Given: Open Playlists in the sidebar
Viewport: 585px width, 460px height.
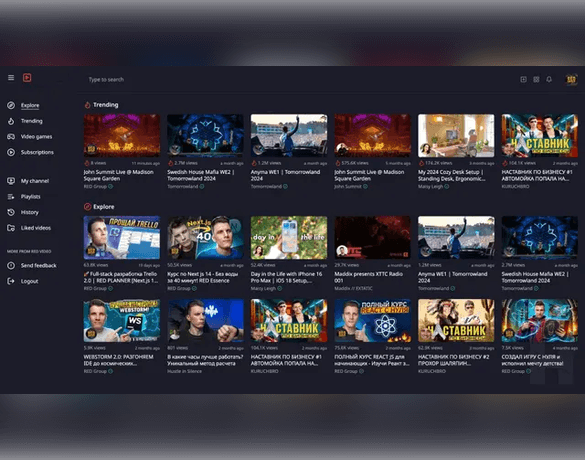Looking at the screenshot, I should pyautogui.click(x=31, y=197).
